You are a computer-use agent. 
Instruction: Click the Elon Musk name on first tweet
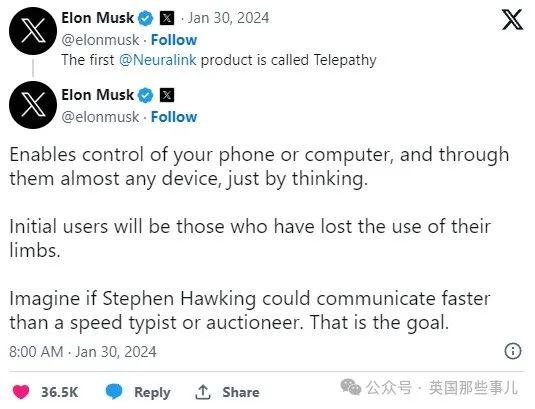coord(98,18)
